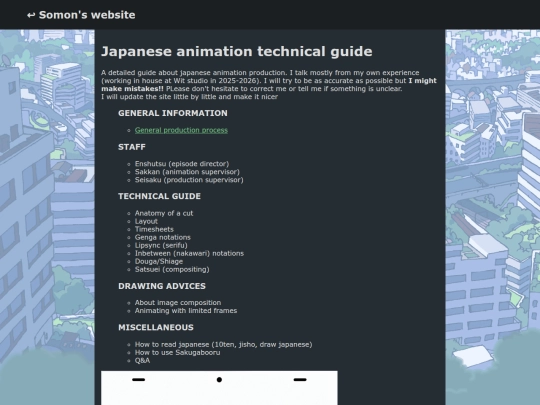This screenshot has height=405, width=540.
Task: Select the MISCELLANEOUS heading
Action: click(x=156, y=328)
